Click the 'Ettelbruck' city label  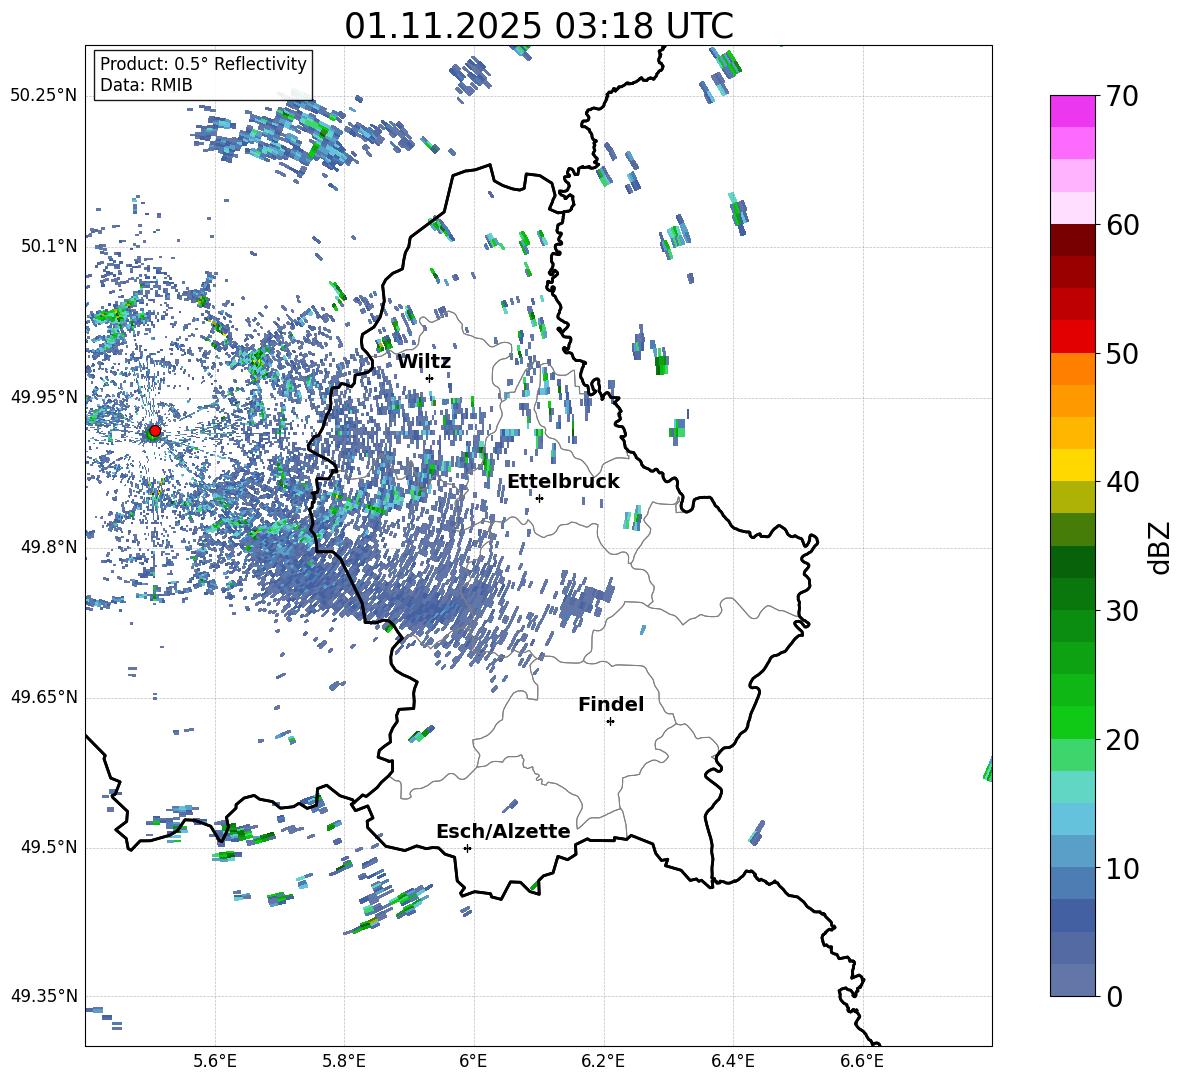563,482
